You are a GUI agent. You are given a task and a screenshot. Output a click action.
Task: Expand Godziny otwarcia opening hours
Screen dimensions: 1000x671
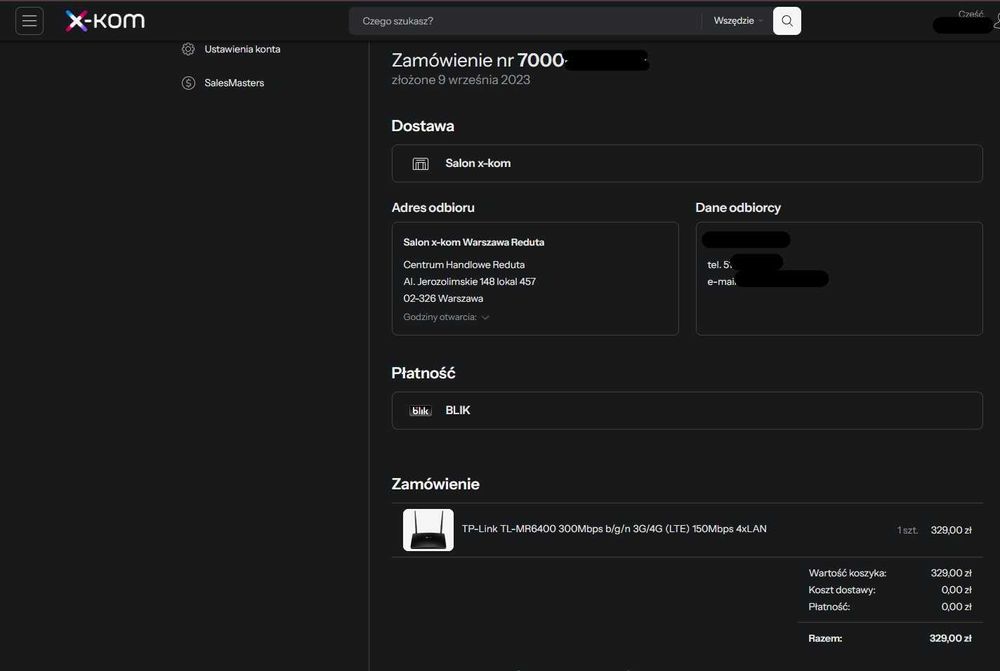point(446,317)
